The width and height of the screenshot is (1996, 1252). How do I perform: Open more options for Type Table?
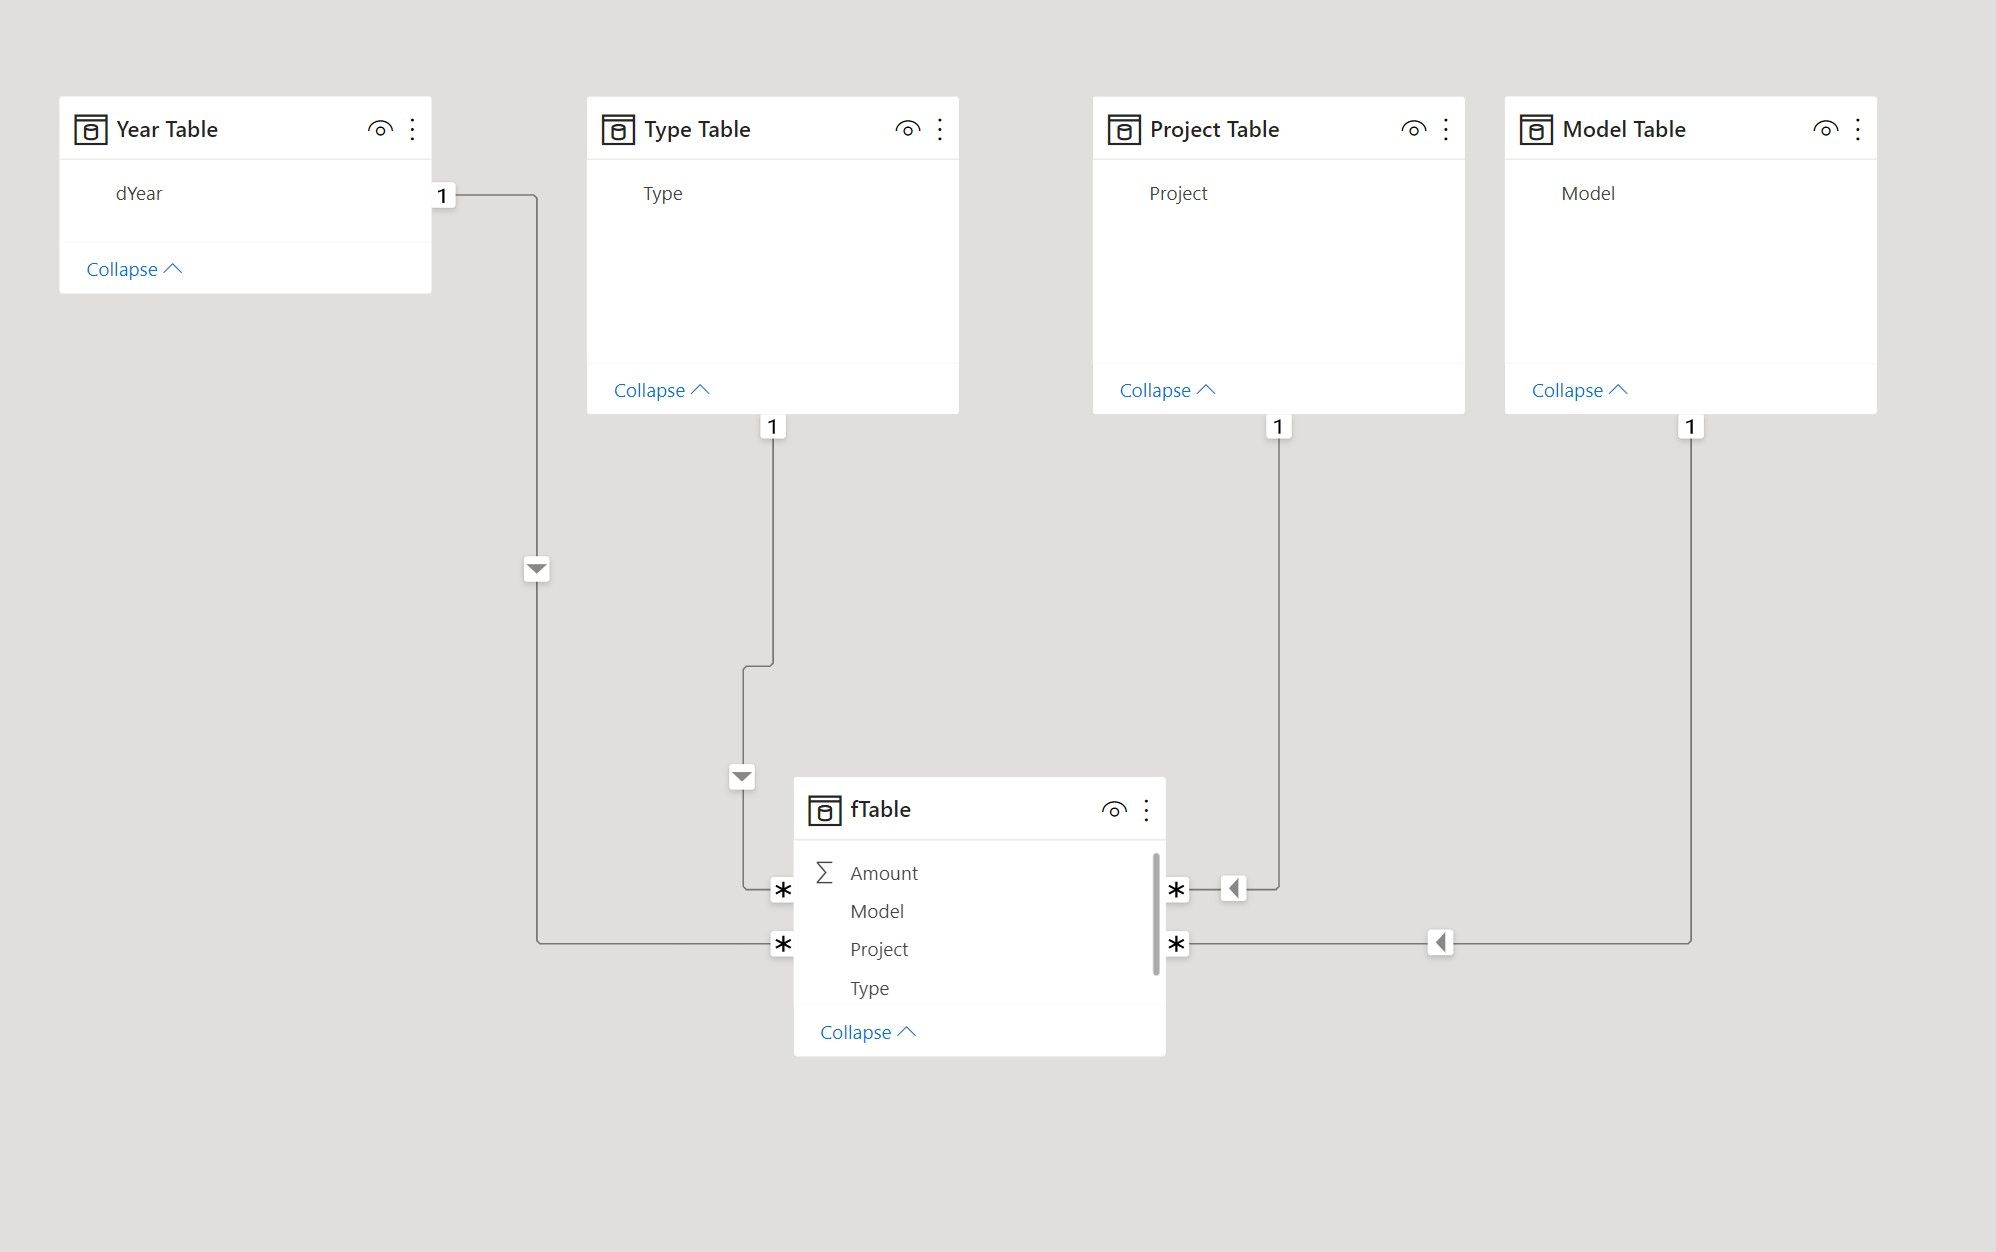(x=940, y=129)
